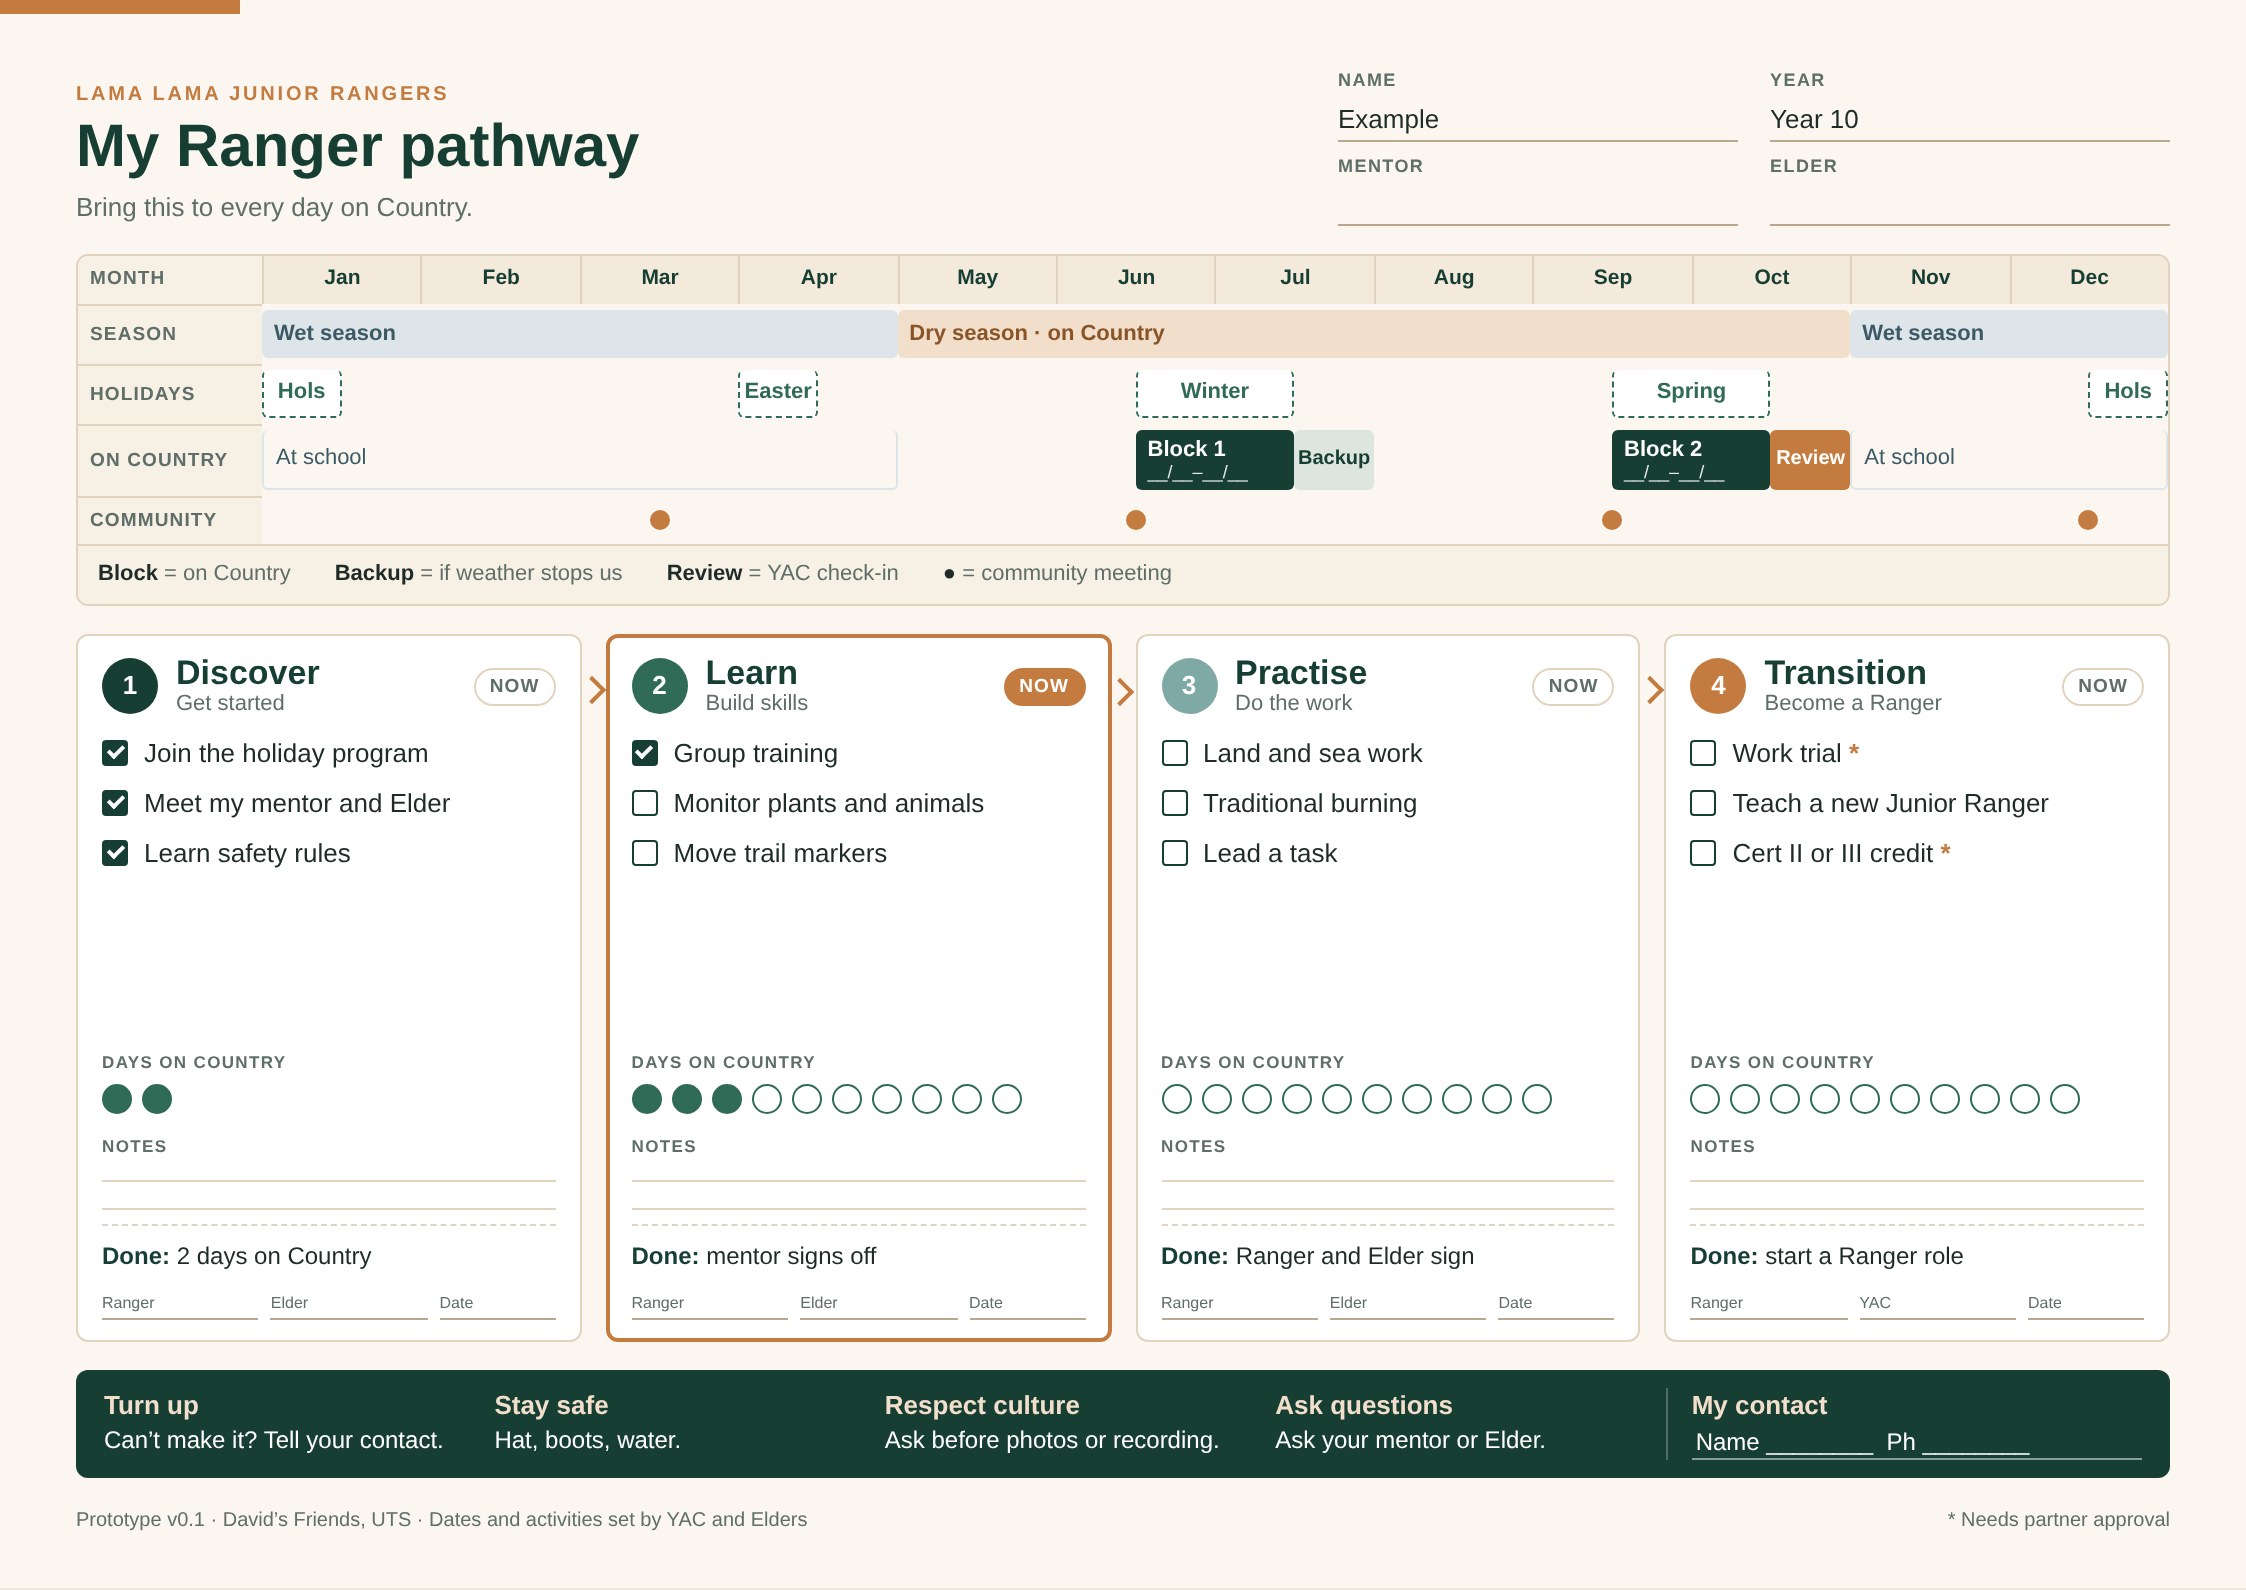Click the NOW badge on the Discover card

pyautogui.click(x=515, y=686)
